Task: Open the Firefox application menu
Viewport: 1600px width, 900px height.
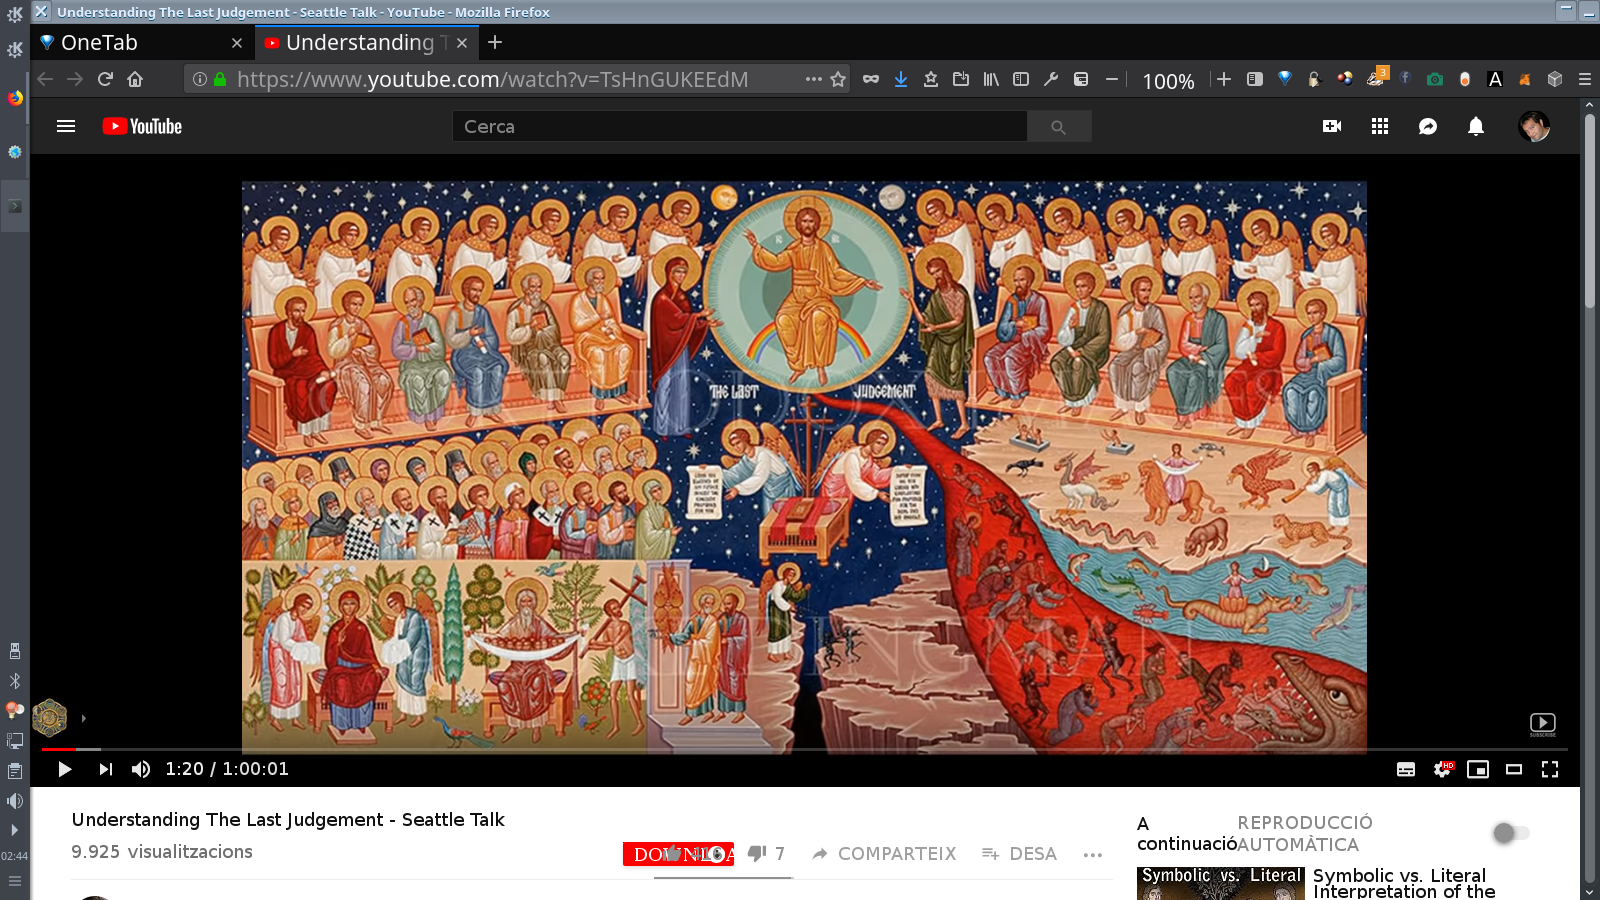Action: point(1585,79)
